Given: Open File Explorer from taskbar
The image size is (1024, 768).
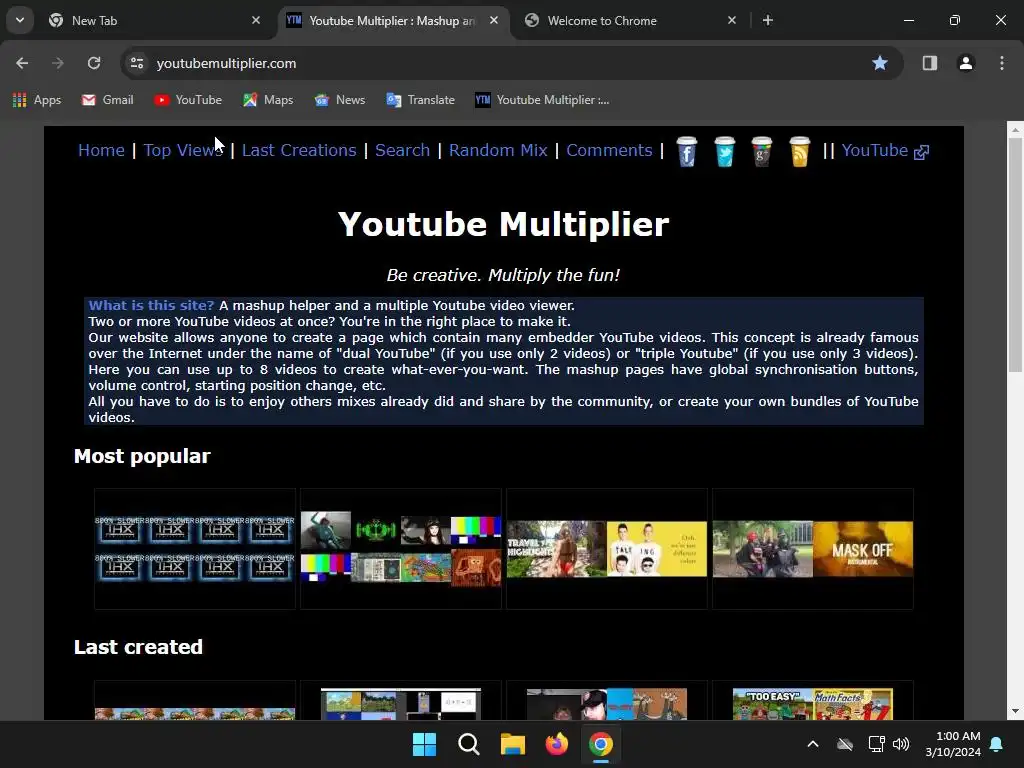Looking at the screenshot, I should point(513,744).
